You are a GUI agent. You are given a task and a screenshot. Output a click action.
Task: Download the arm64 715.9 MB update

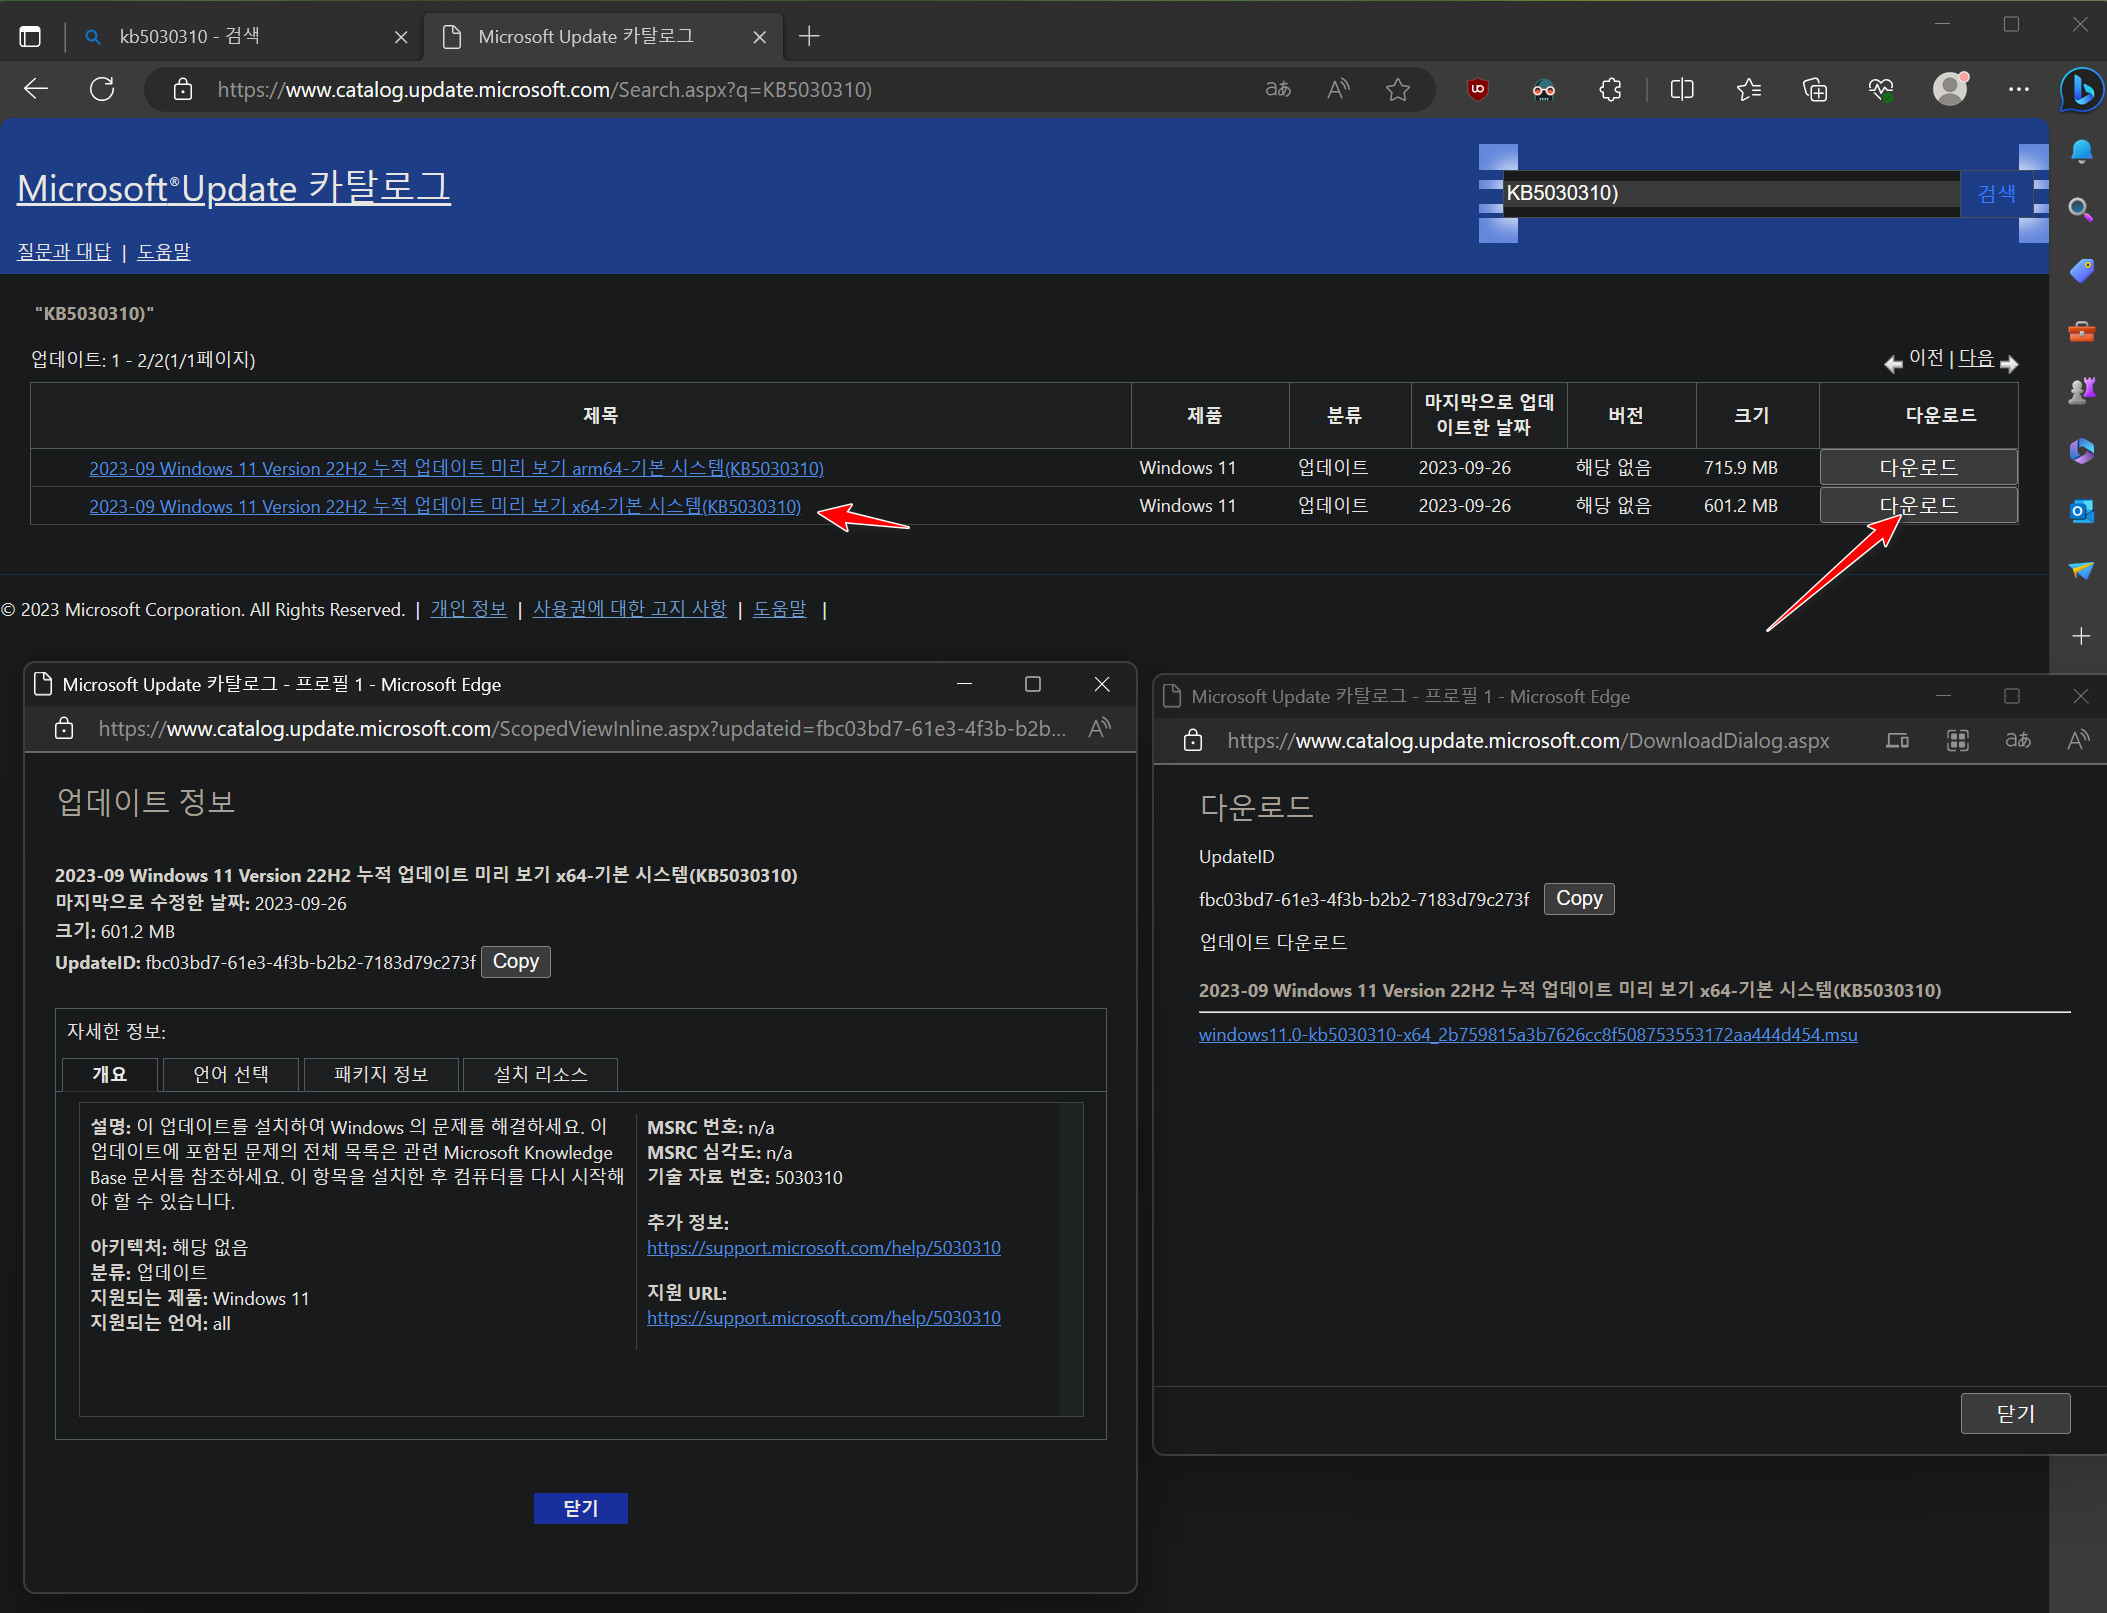[1918, 467]
